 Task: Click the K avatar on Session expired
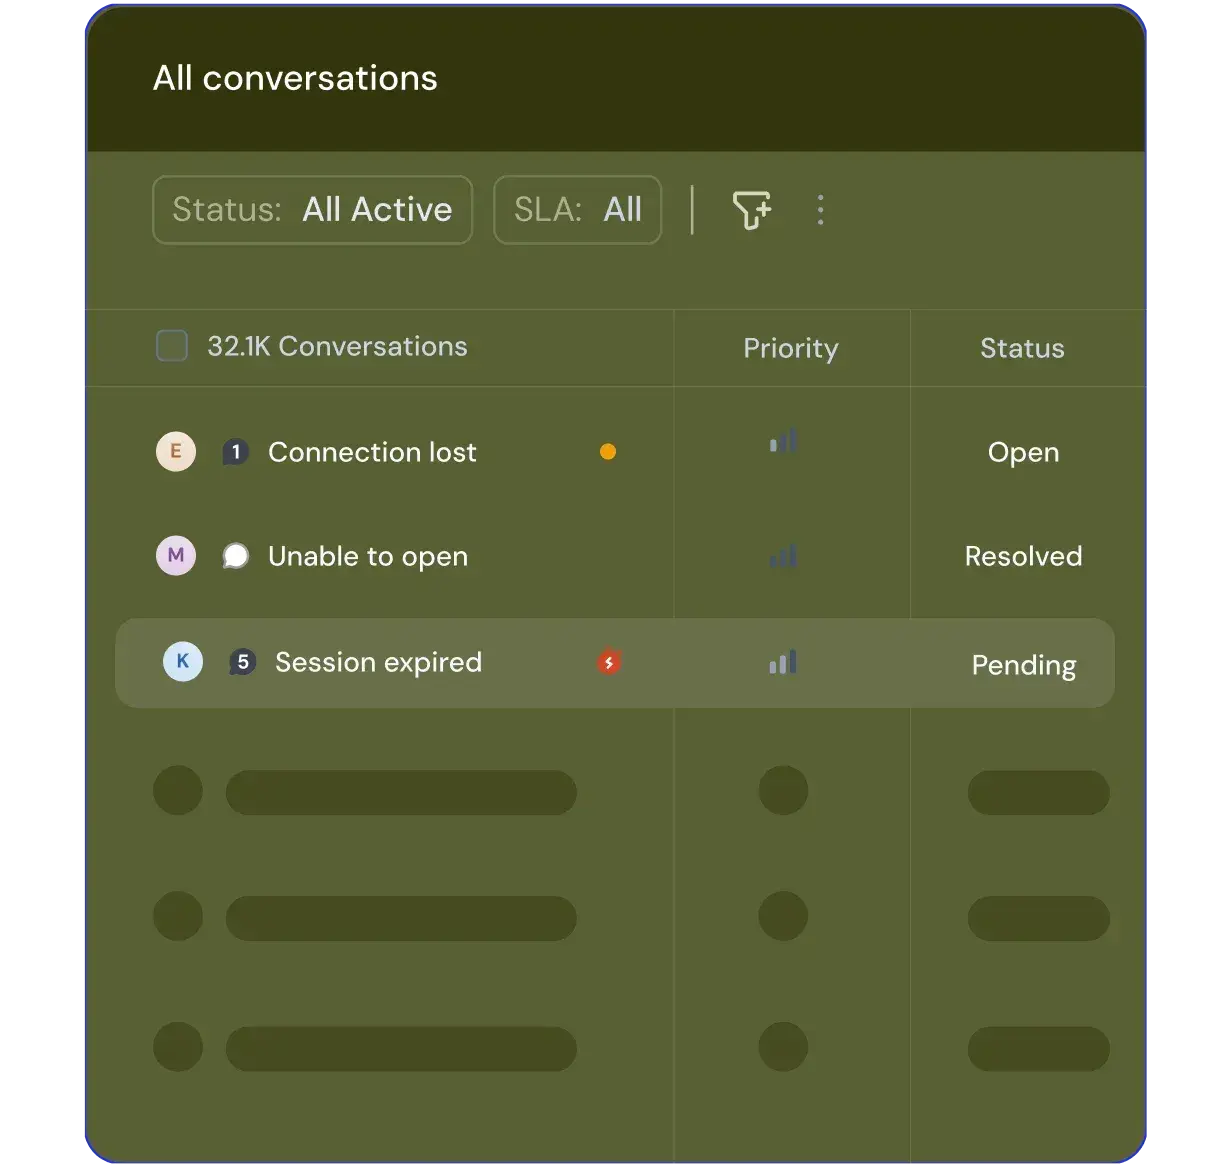183,662
